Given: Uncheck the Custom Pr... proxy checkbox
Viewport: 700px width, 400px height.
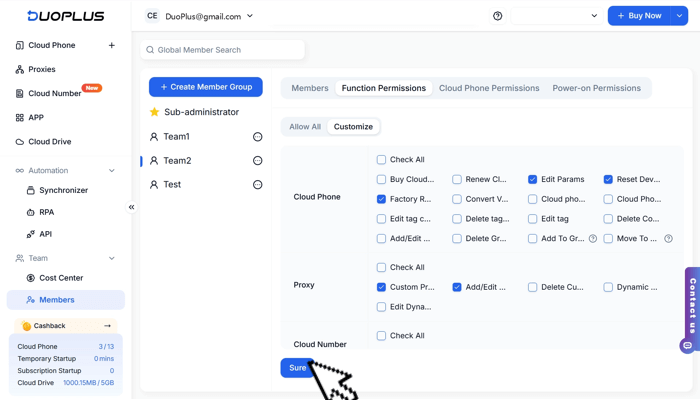Looking at the screenshot, I should click(381, 287).
